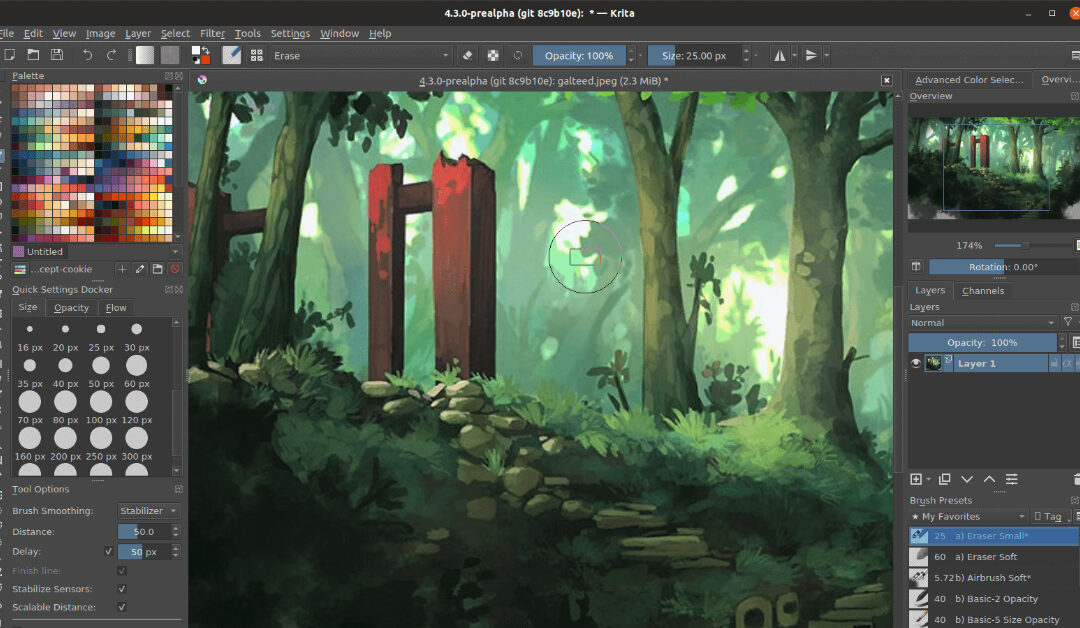The height and width of the screenshot is (628, 1080).
Task: Click the overview mirror view icon
Action: tap(916, 266)
